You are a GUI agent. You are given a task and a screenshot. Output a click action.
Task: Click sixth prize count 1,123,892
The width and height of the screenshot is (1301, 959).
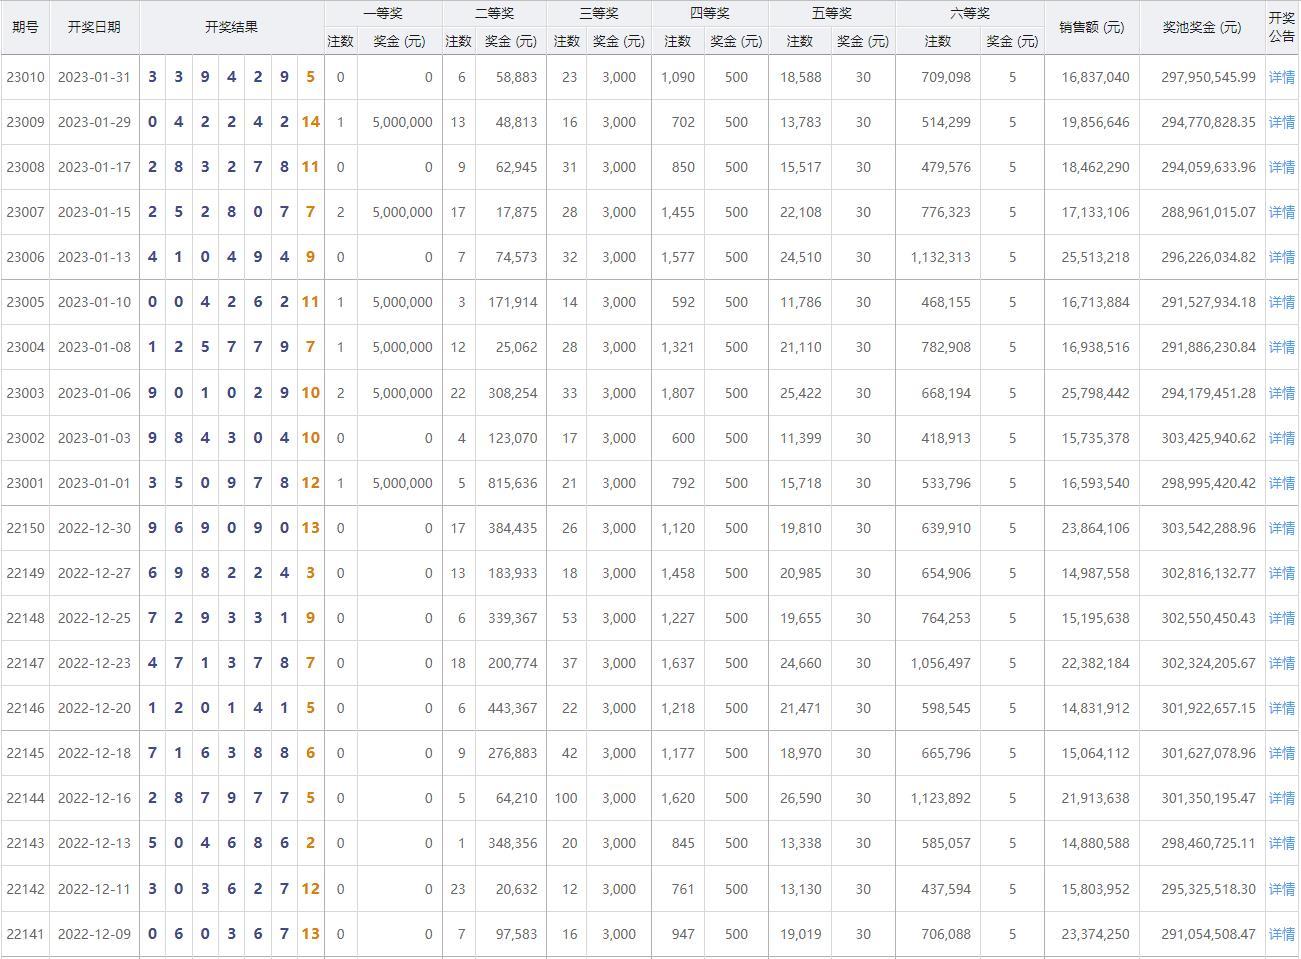click(941, 798)
